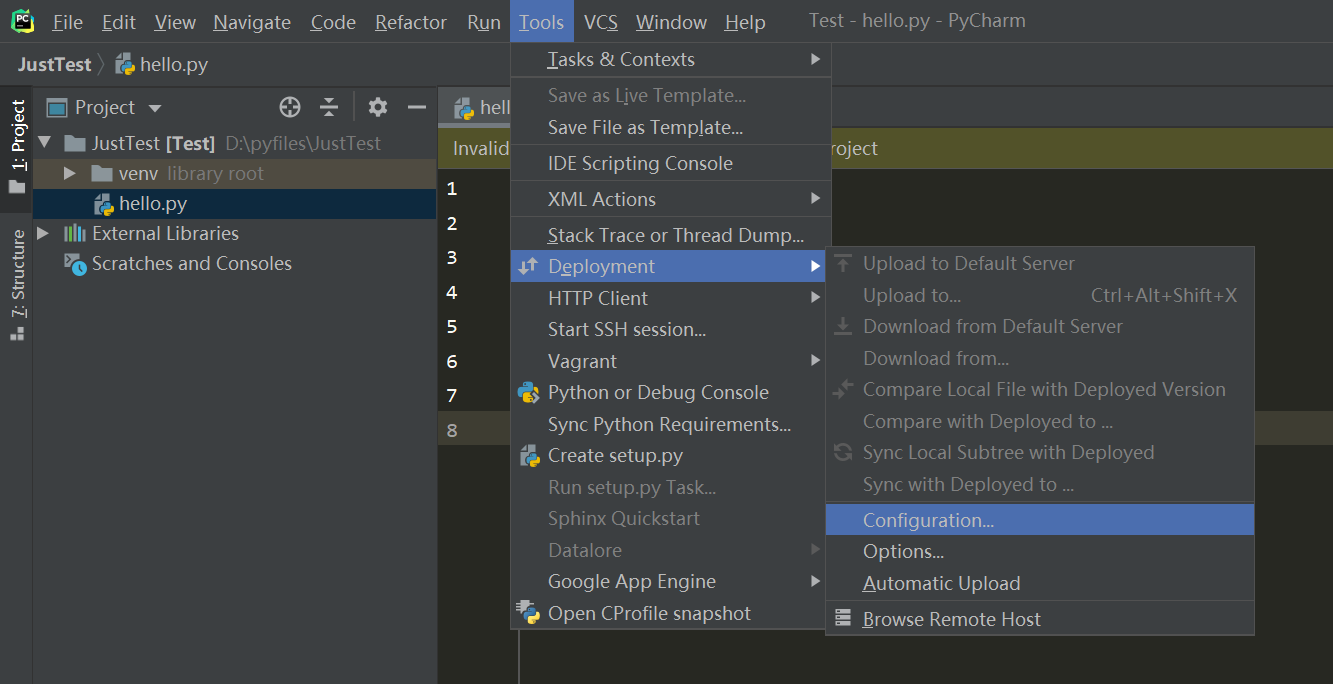Click the JustTest project folder icon
The width and height of the screenshot is (1333, 684).
tap(75, 143)
